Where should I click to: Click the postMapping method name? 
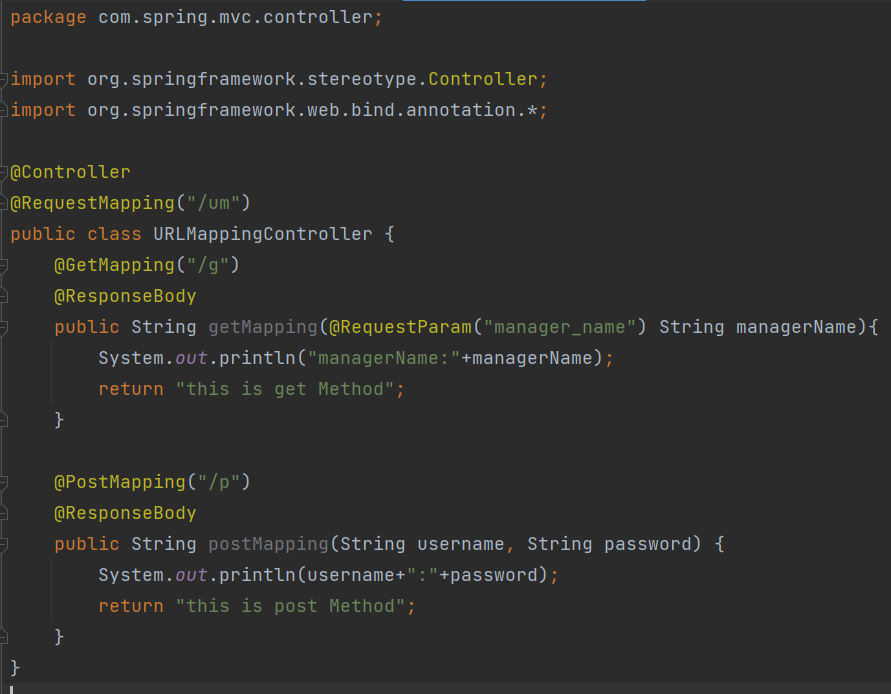pos(267,544)
